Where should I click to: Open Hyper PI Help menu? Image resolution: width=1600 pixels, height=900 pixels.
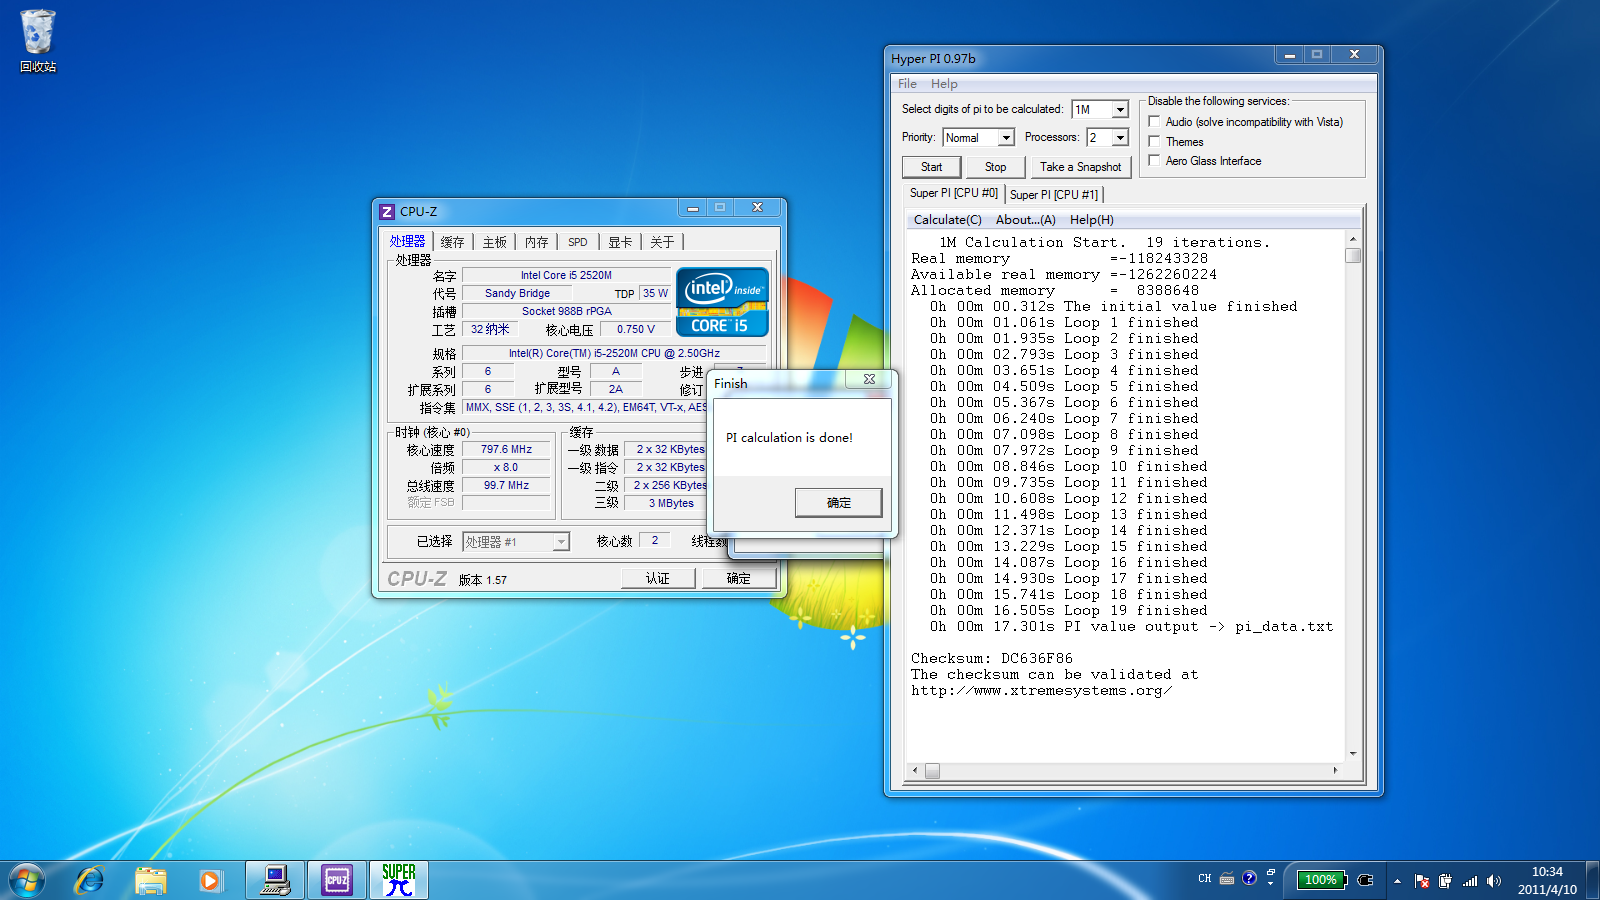944,84
